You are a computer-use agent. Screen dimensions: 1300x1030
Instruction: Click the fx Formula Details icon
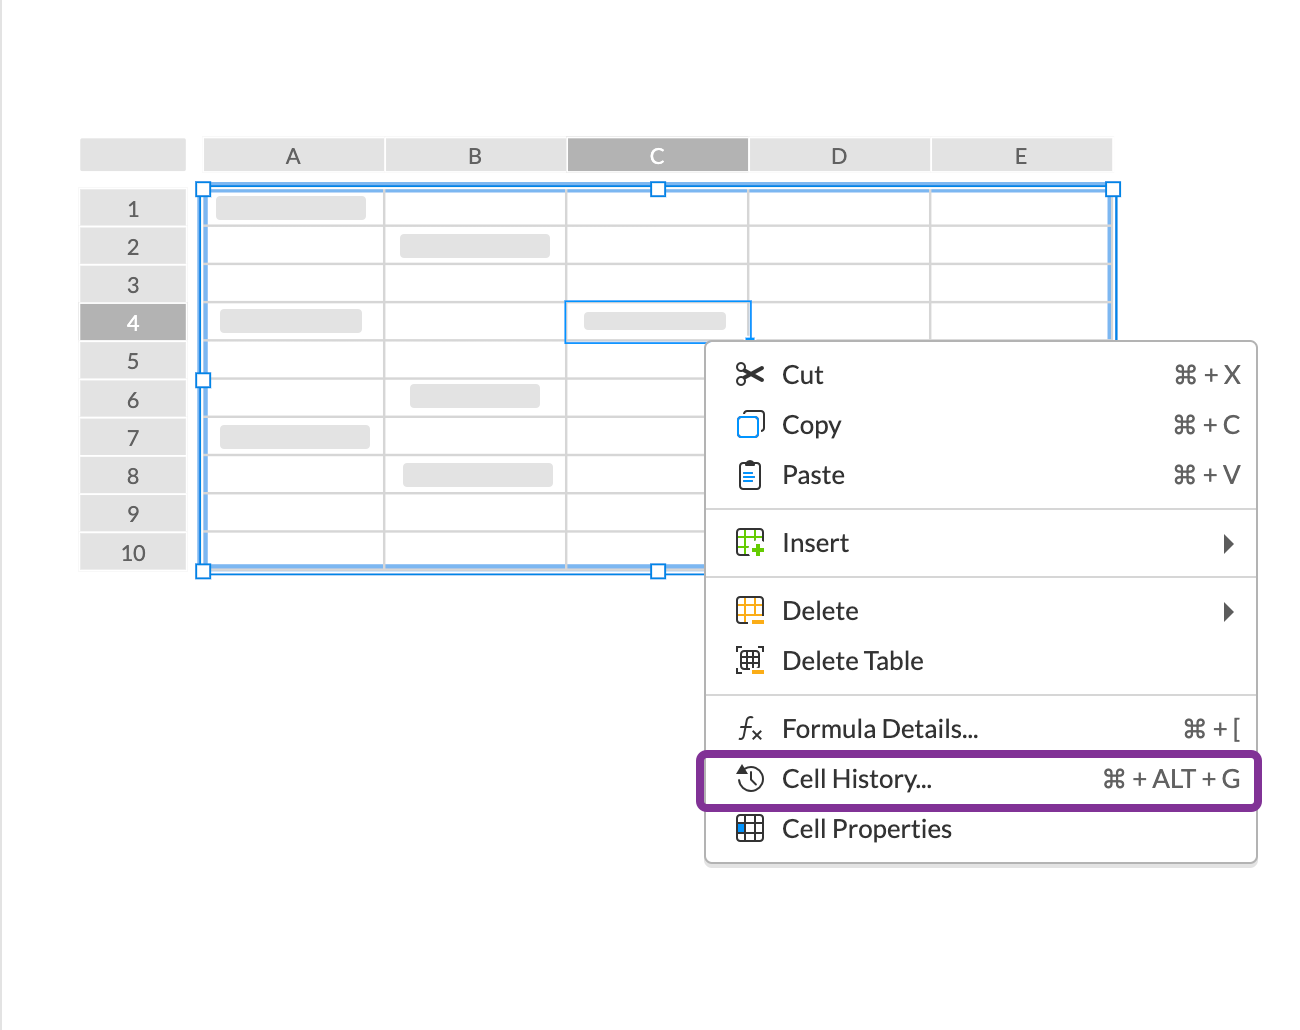pos(750,729)
